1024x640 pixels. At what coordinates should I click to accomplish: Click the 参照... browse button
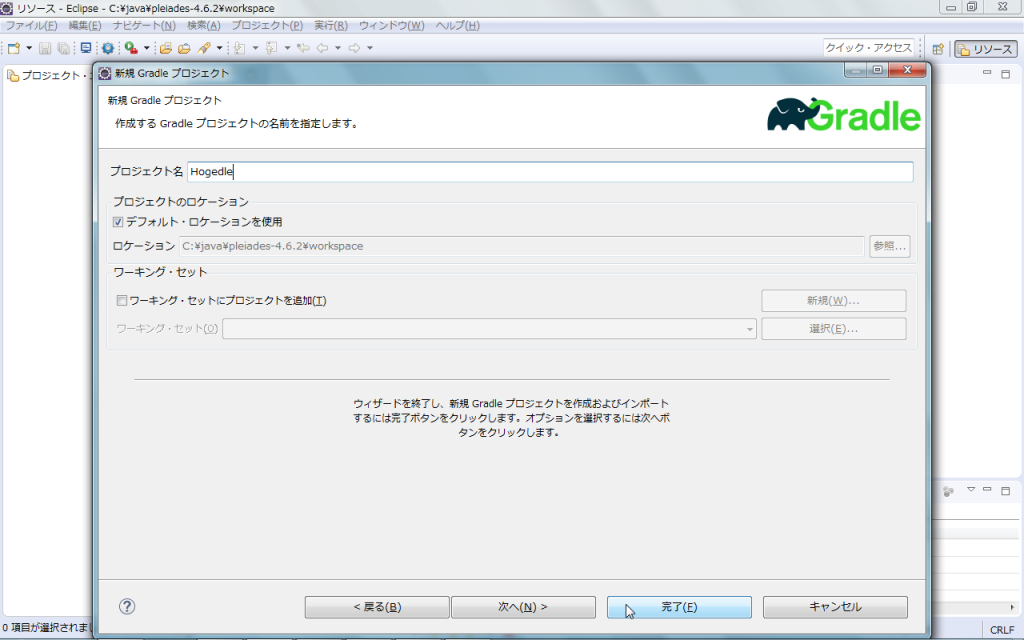889,246
